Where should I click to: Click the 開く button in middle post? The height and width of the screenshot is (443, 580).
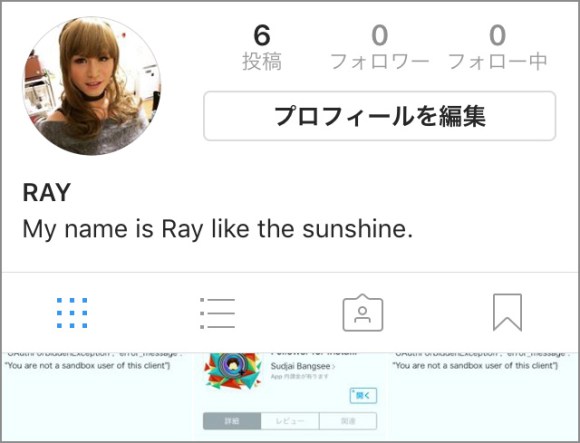coord(363,396)
